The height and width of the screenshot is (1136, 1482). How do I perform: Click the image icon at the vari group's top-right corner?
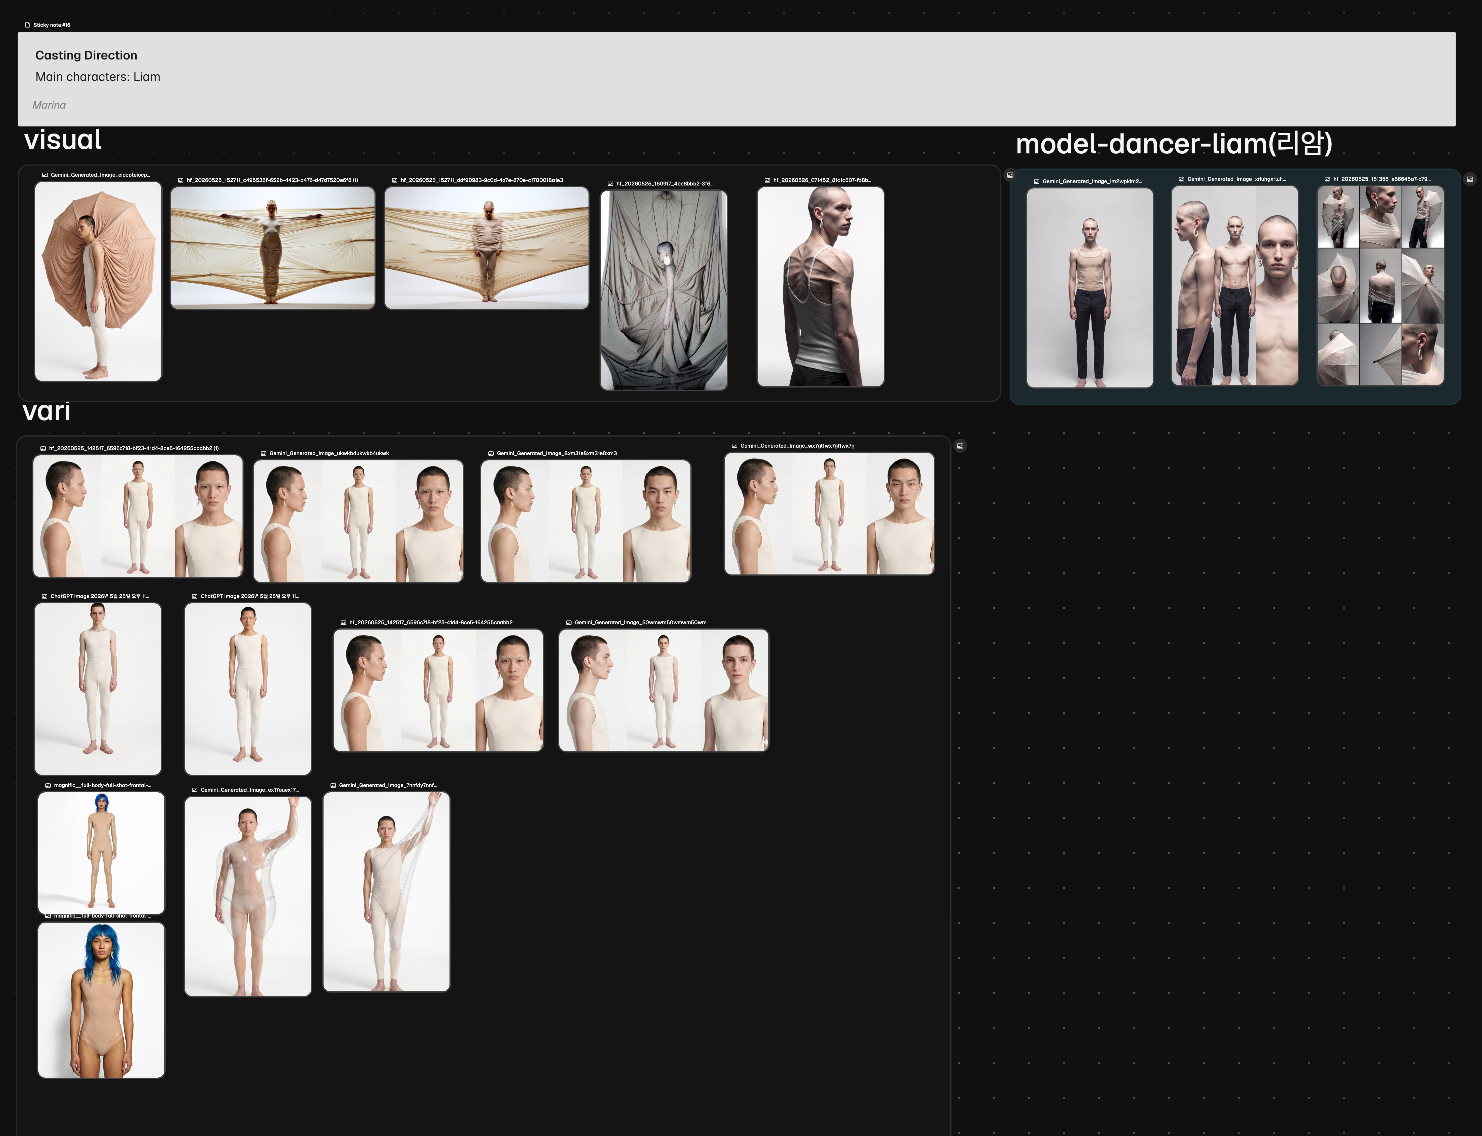[x=960, y=446]
